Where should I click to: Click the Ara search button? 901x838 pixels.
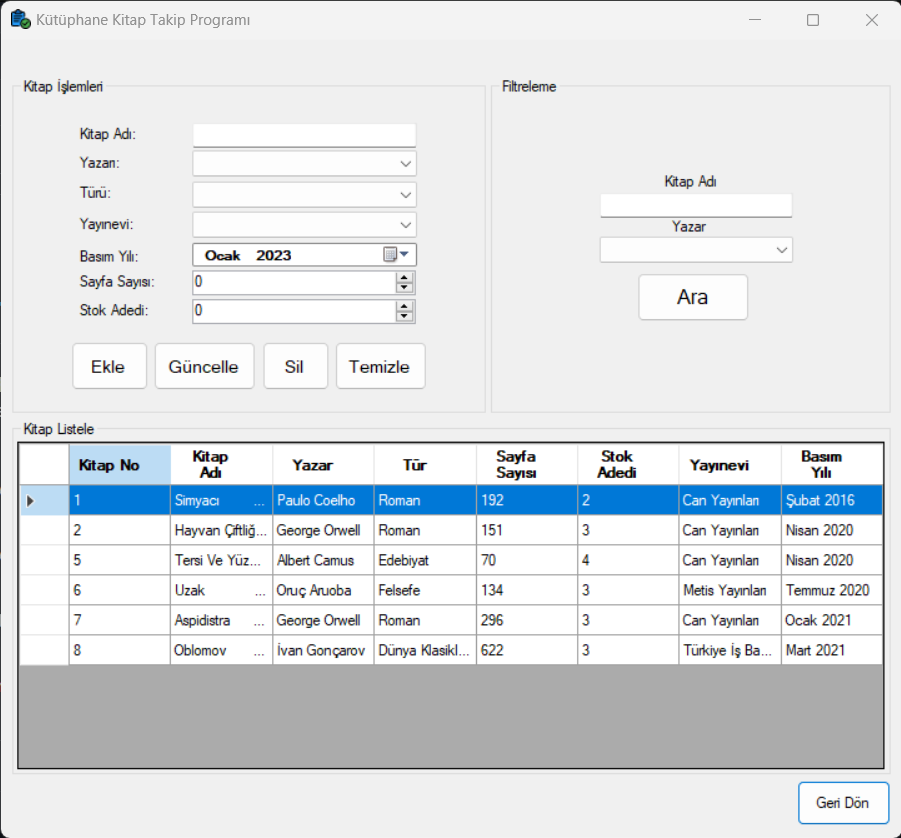coord(693,297)
